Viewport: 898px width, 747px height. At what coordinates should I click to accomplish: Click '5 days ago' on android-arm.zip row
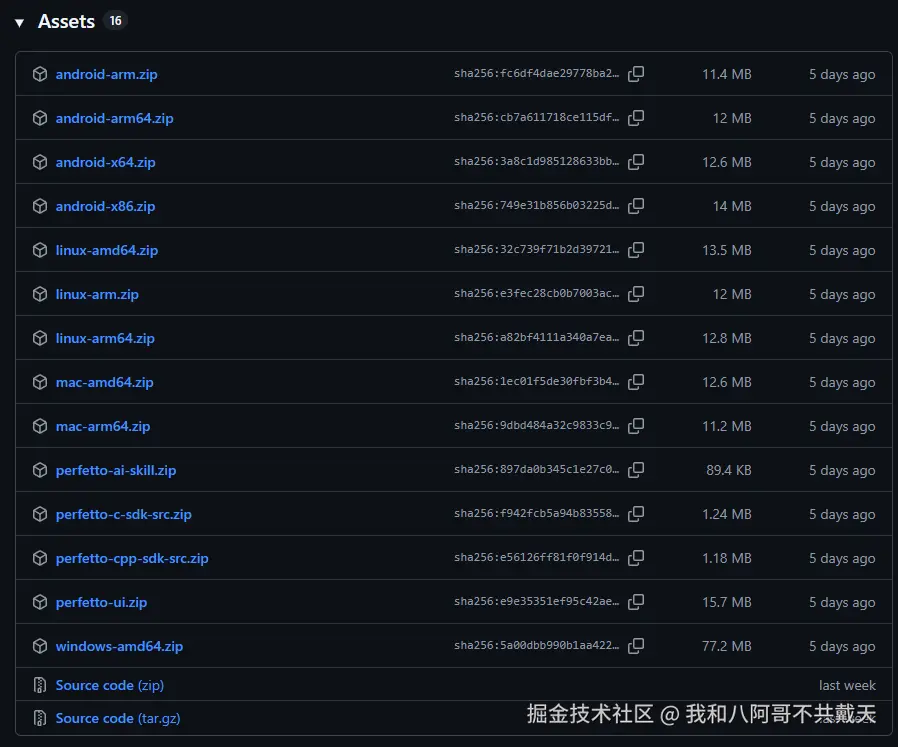click(842, 74)
